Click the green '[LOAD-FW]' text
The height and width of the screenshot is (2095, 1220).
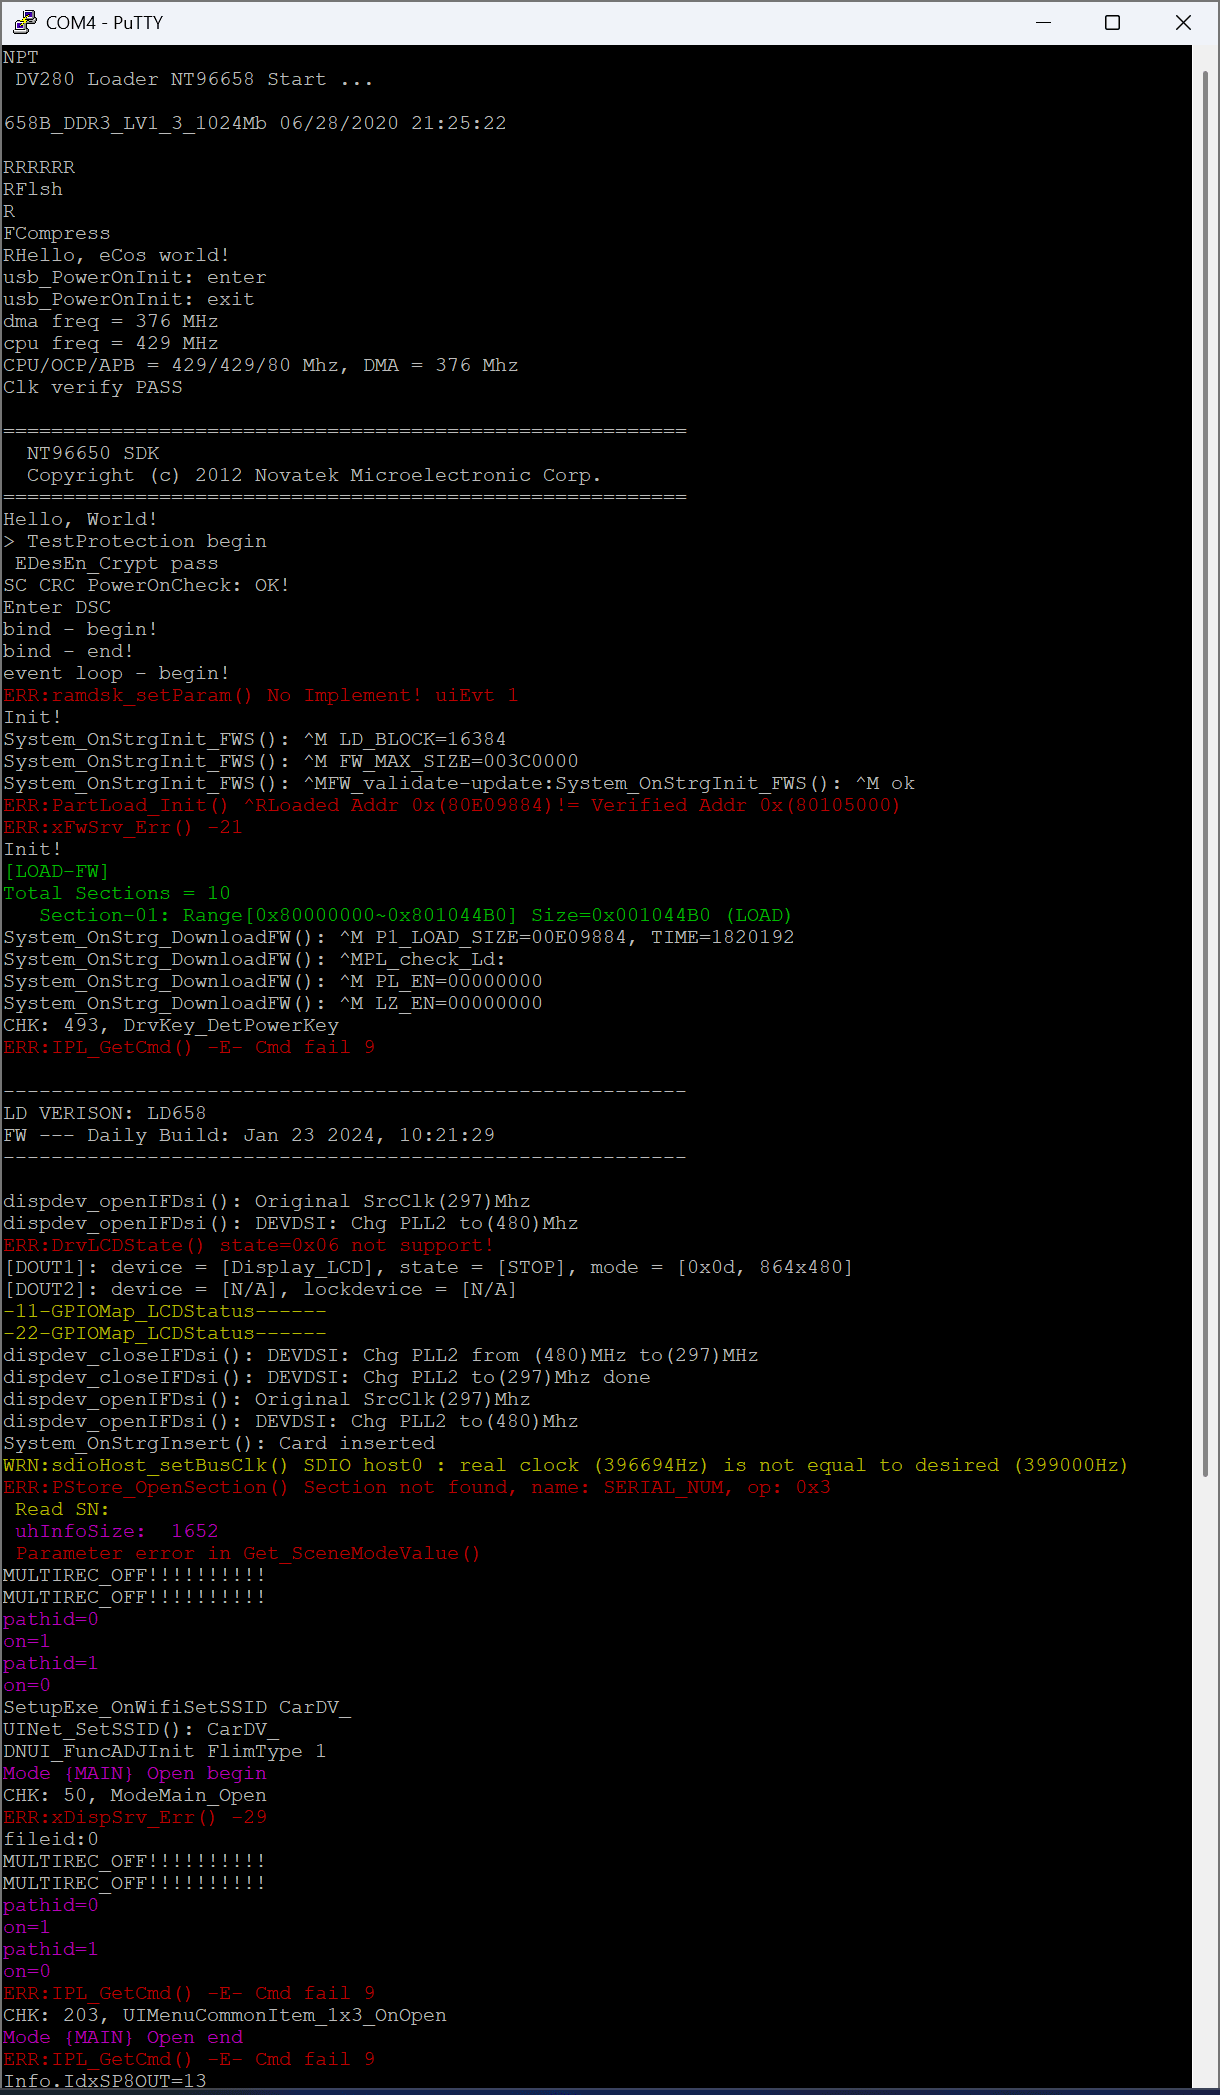tap(56, 871)
